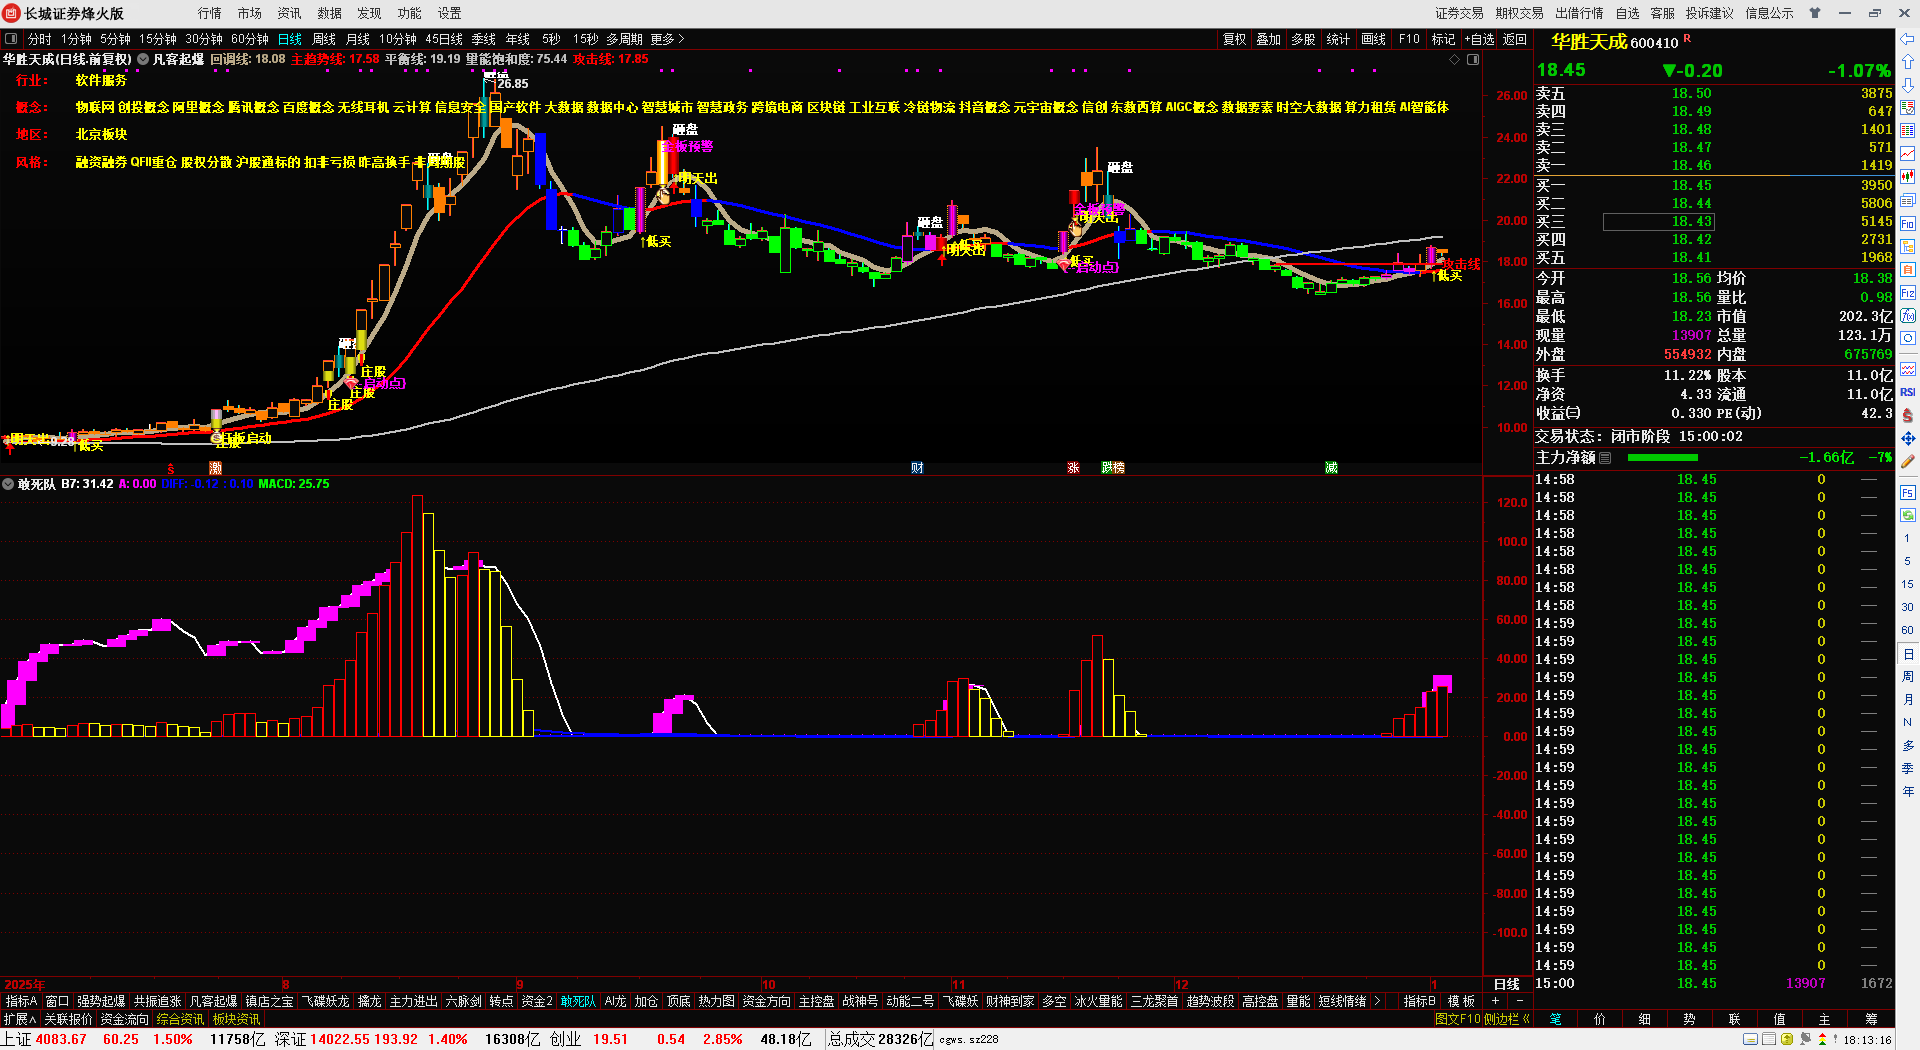
Task: Click the Fs time-share sidebar icon
Action: click(x=1908, y=493)
